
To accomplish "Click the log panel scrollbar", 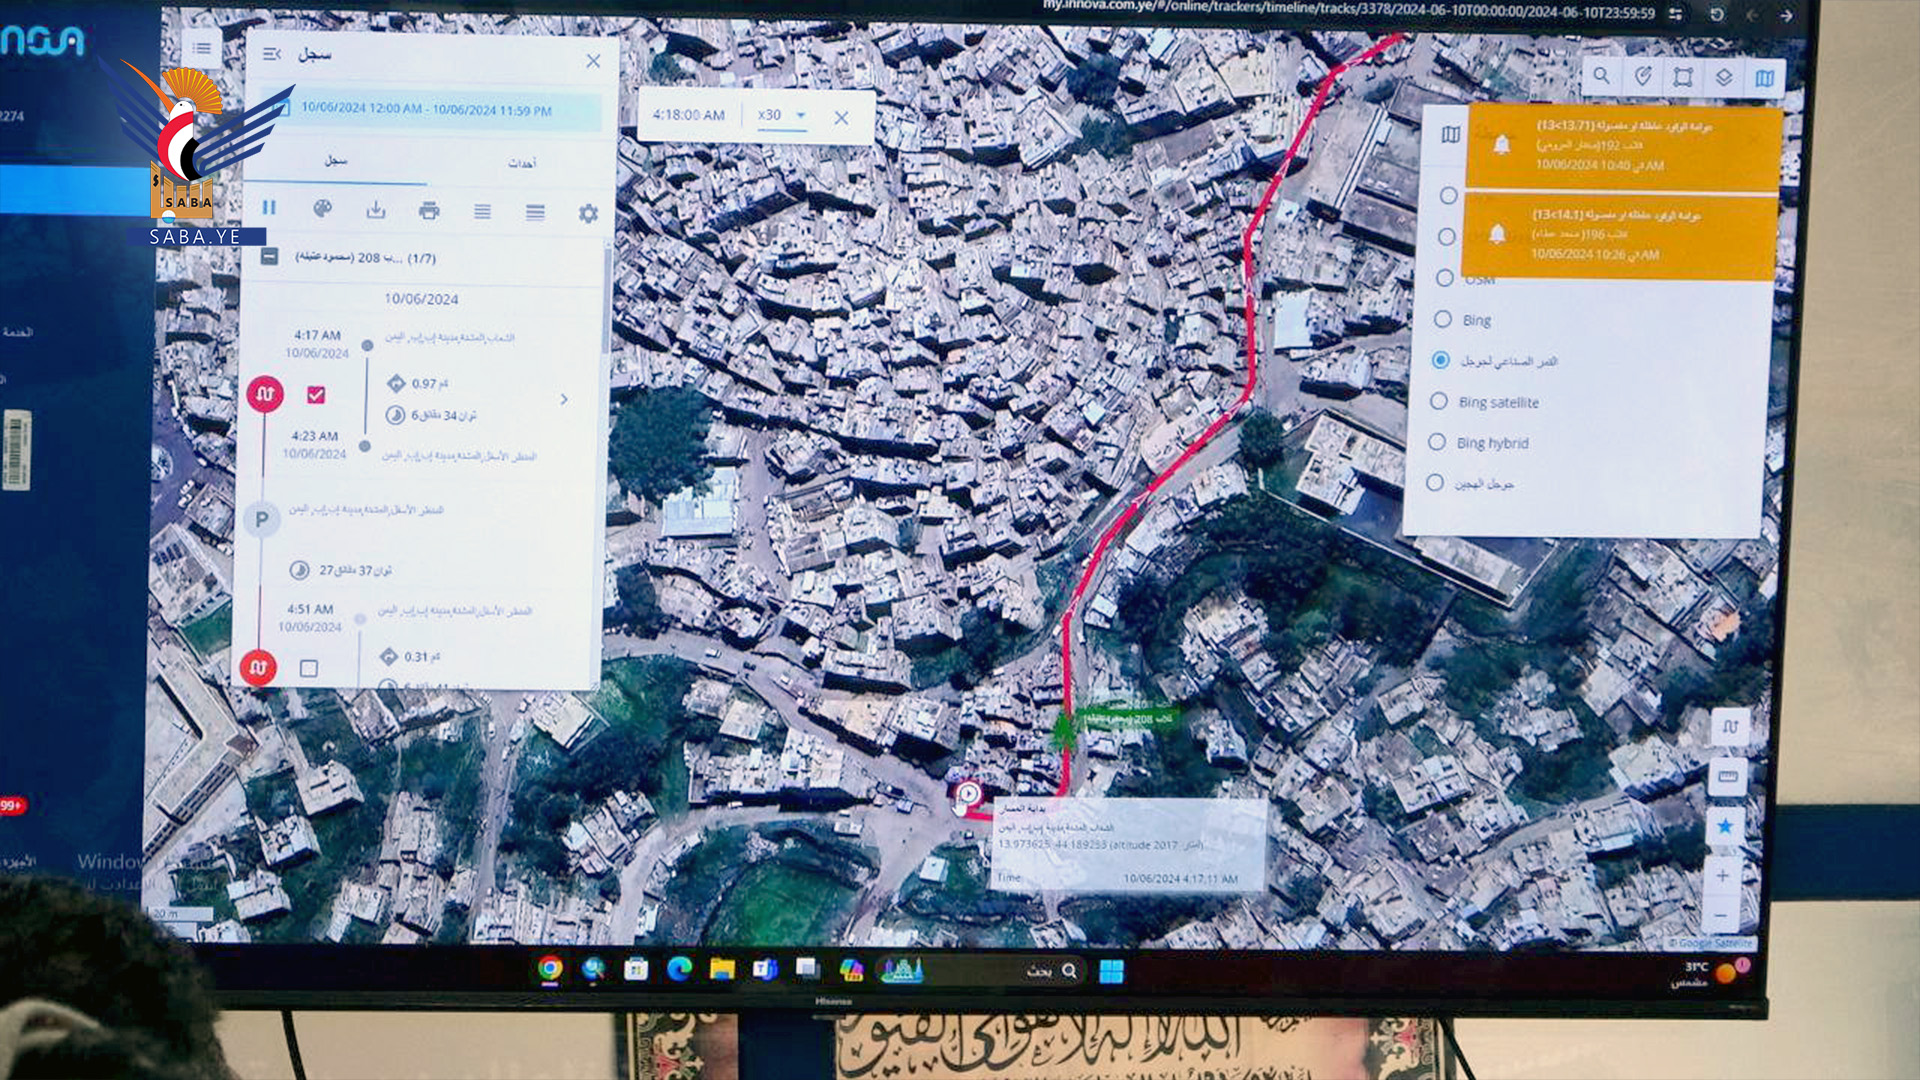I will [x=605, y=300].
